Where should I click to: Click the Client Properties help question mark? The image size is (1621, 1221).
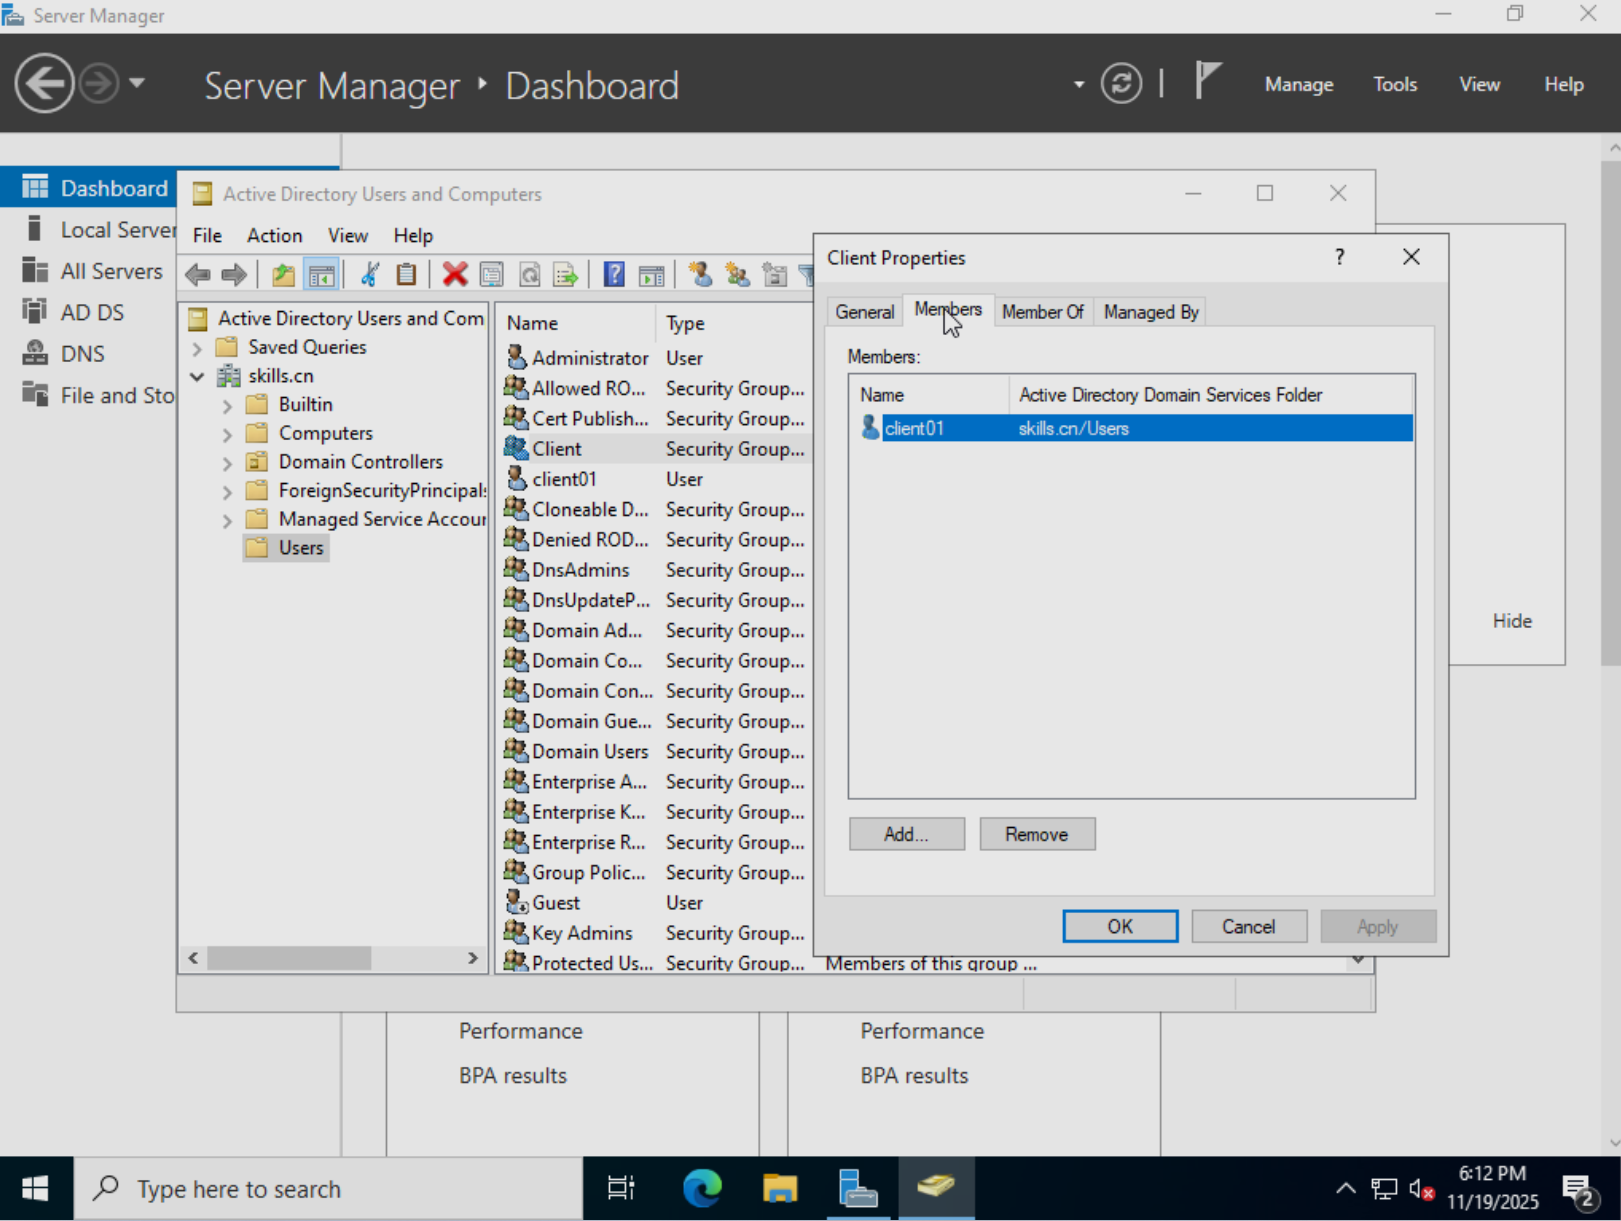[x=1339, y=257]
